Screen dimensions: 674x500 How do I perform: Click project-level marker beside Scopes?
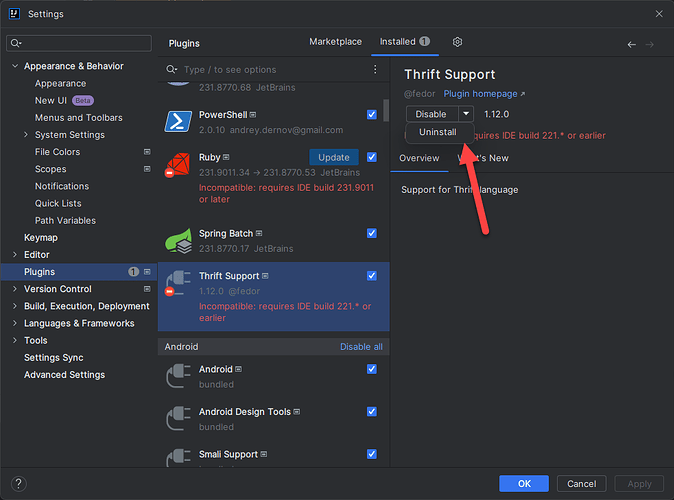147,169
